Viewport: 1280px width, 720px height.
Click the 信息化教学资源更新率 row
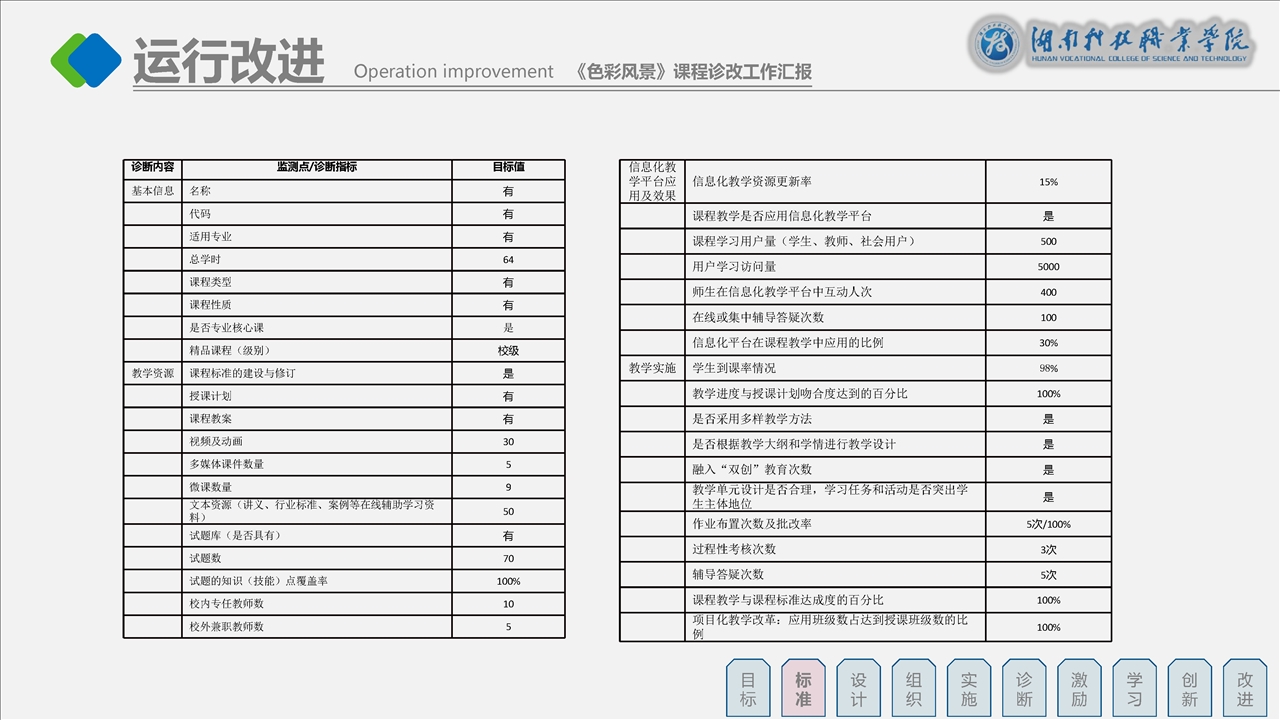tap(752, 182)
